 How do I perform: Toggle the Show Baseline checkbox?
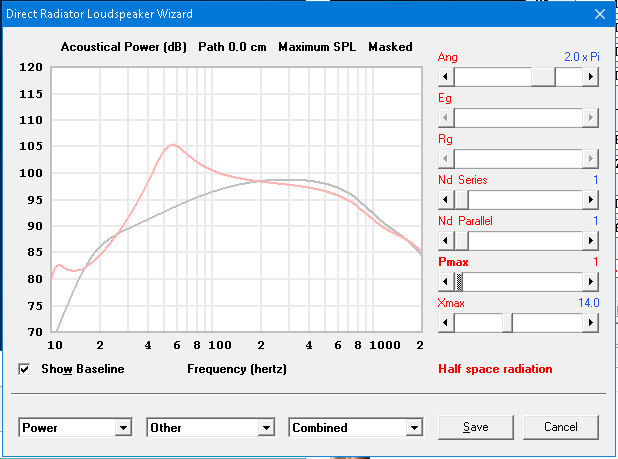[x=24, y=369]
